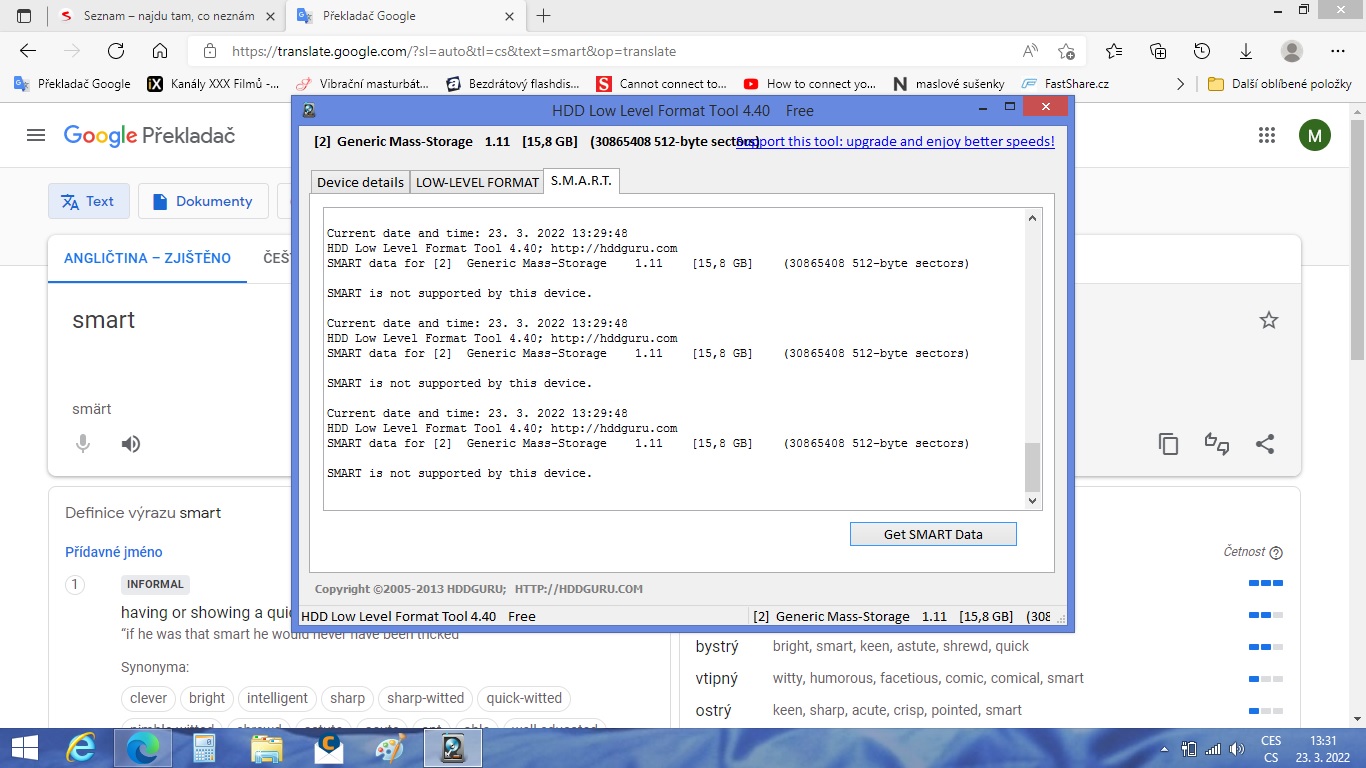The width and height of the screenshot is (1366, 768).
Task: Switch to the Seznam browser tab
Action: (x=168, y=16)
